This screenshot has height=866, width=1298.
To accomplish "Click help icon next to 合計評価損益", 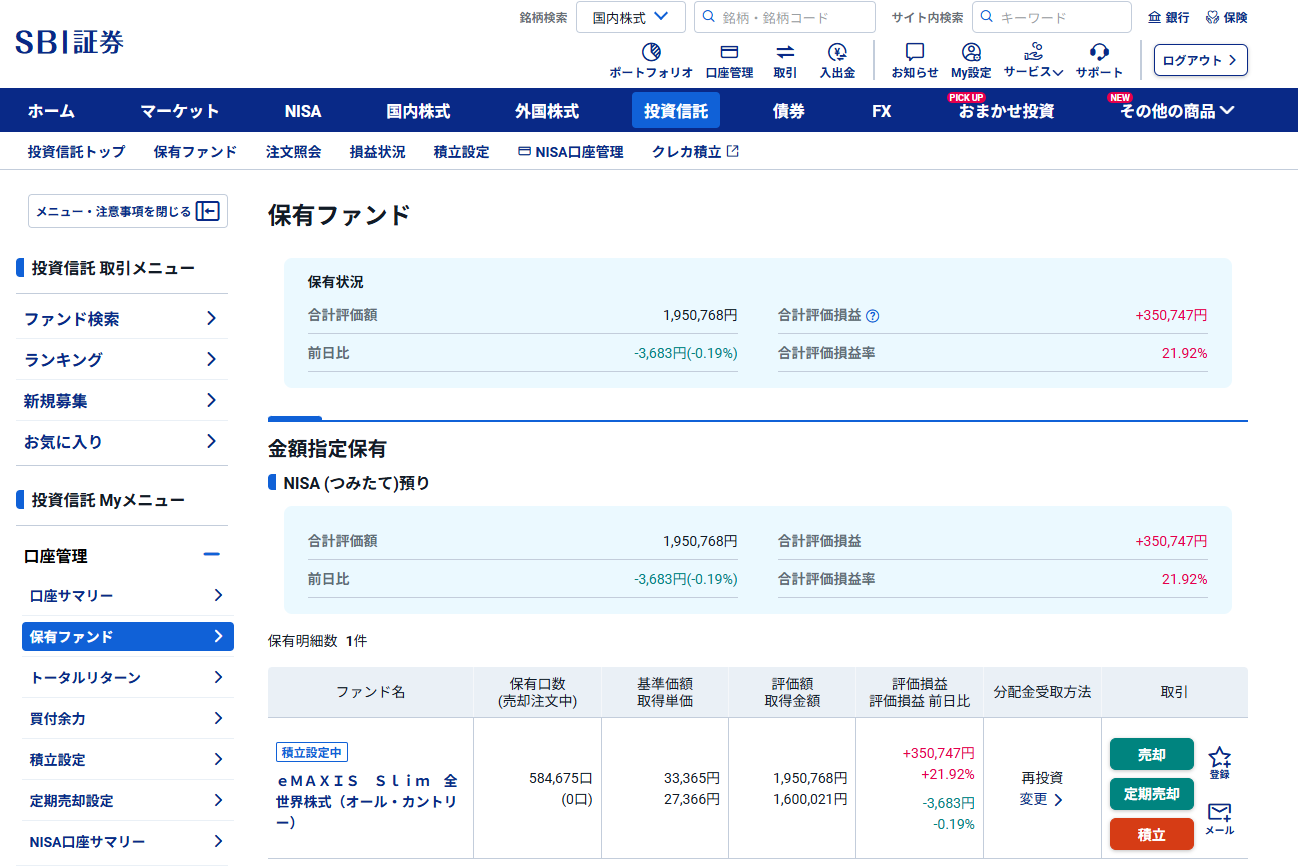I will point(873,316).
